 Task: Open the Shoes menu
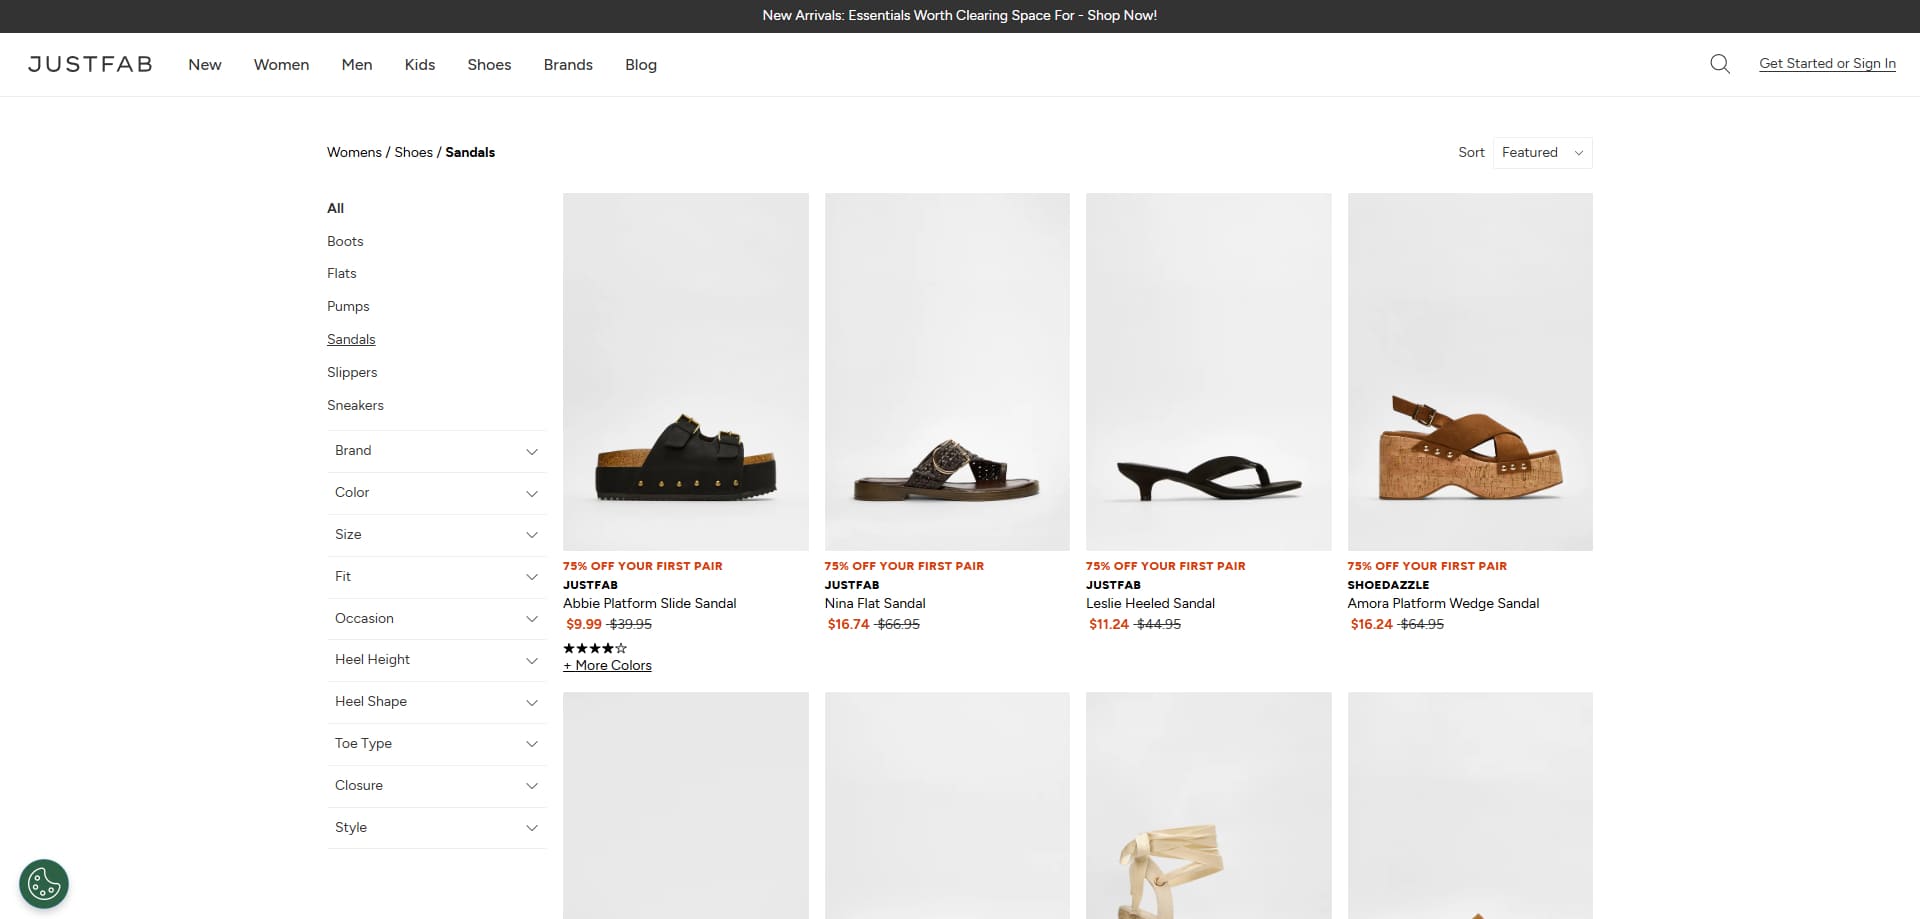(489, 64)
